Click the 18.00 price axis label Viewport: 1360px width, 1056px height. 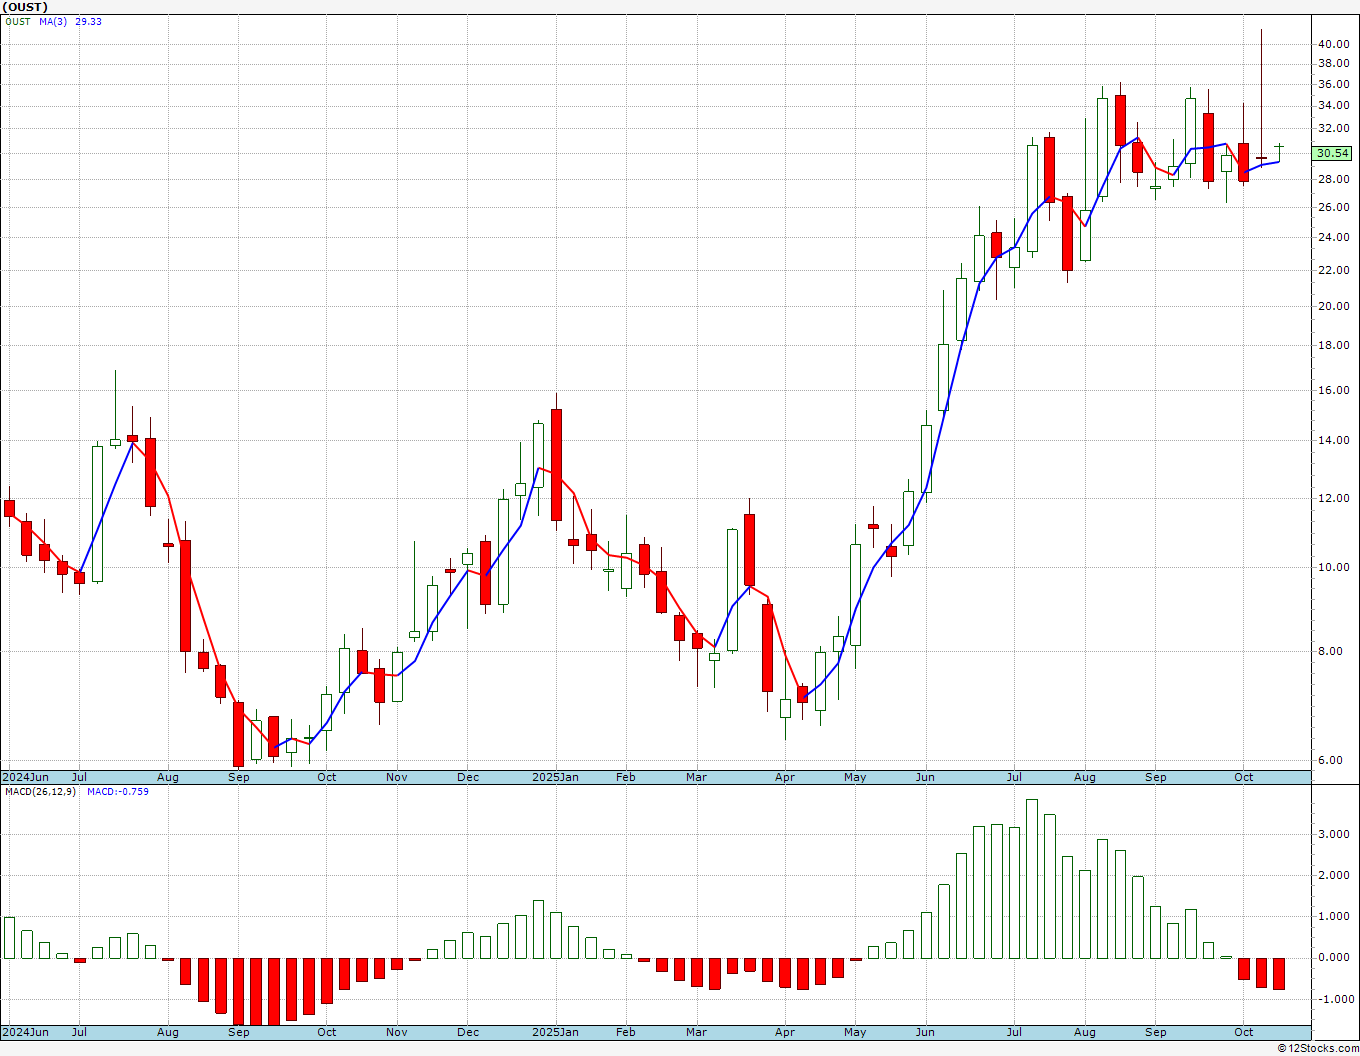1333,346
